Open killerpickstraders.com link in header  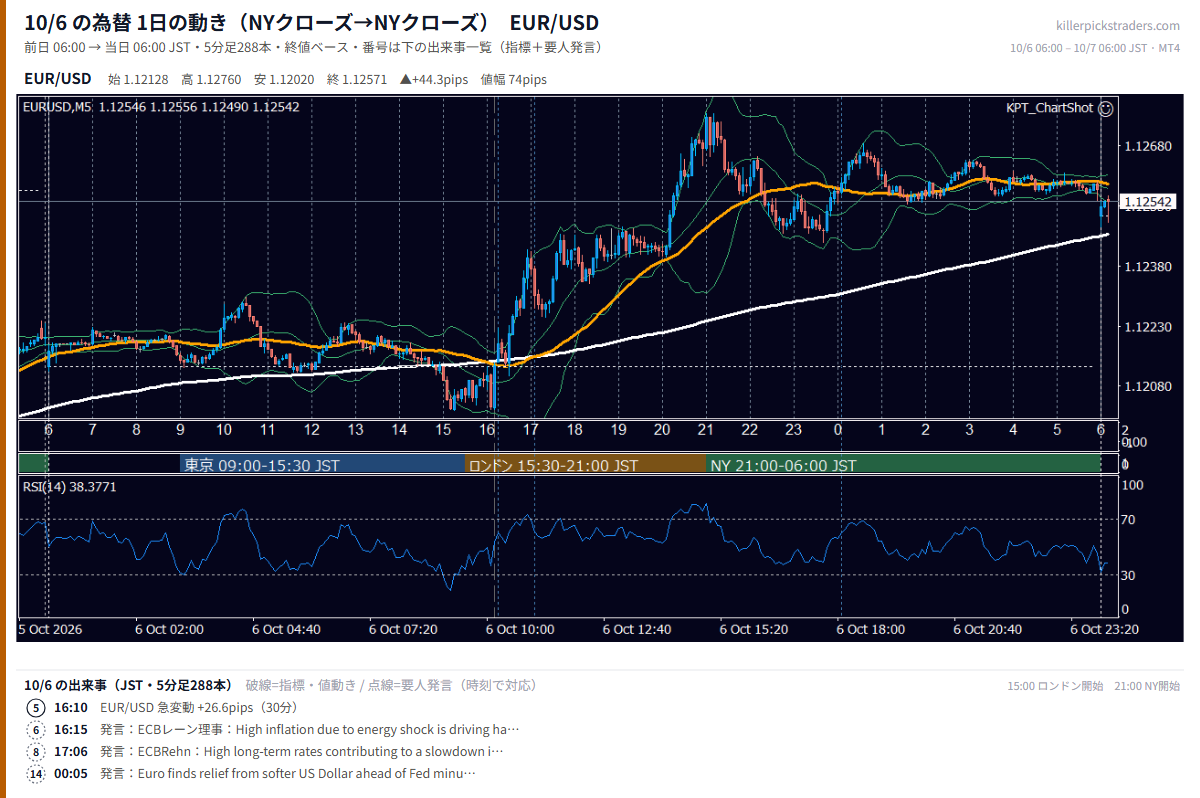click(1117, 25)
